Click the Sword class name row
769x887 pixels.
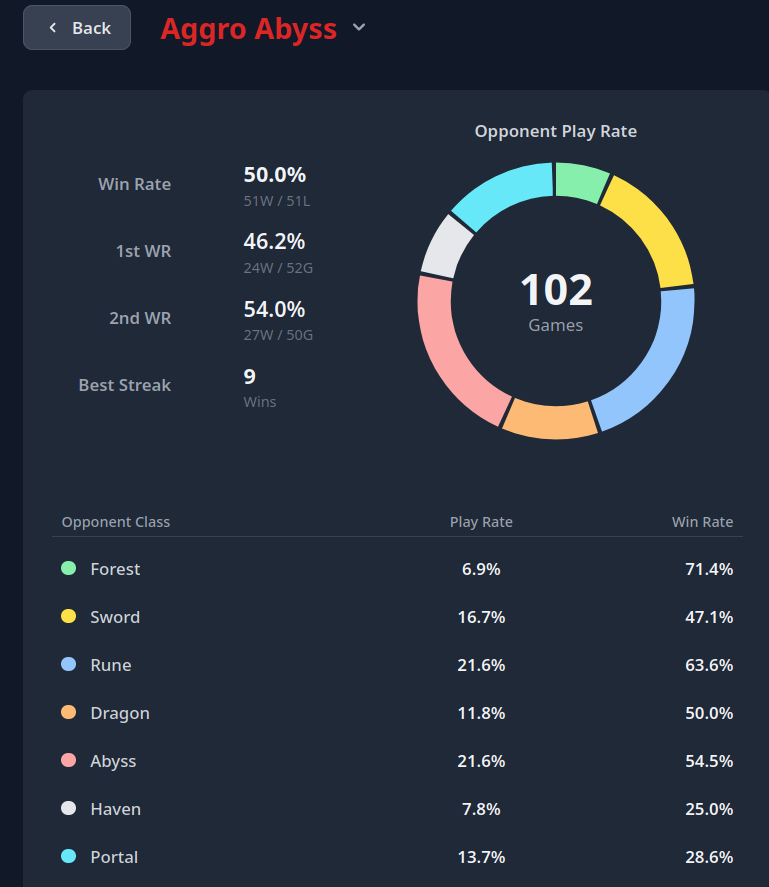(115, 617)
